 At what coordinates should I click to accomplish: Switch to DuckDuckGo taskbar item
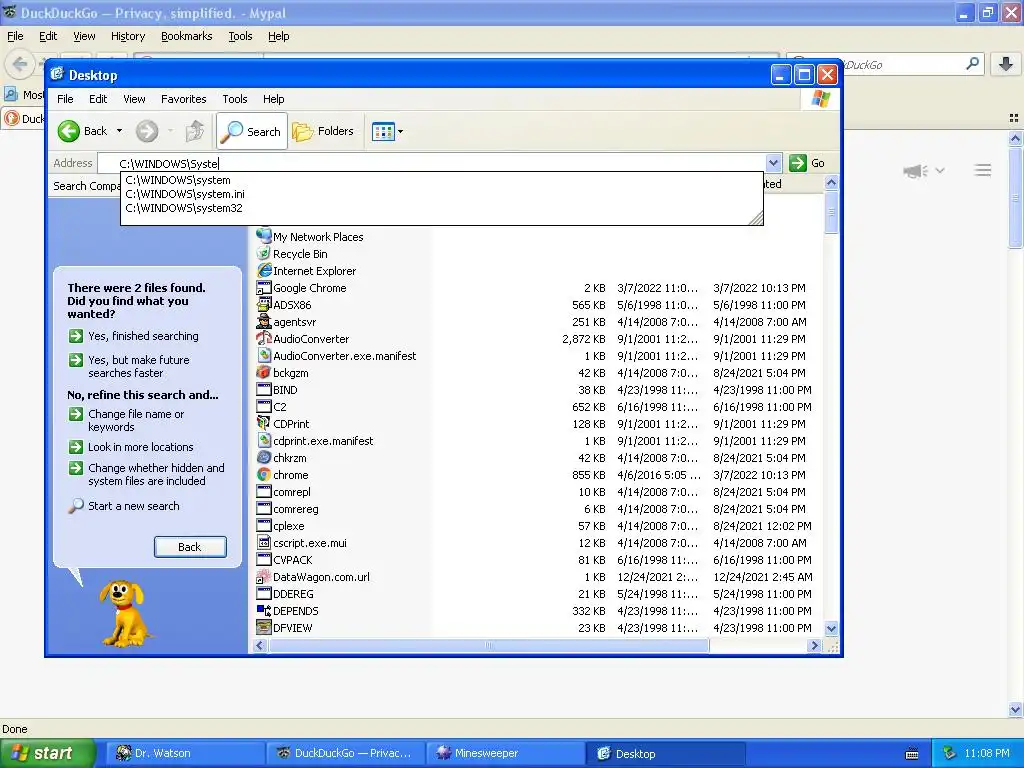pyautogui.click(x=346, y=753)
